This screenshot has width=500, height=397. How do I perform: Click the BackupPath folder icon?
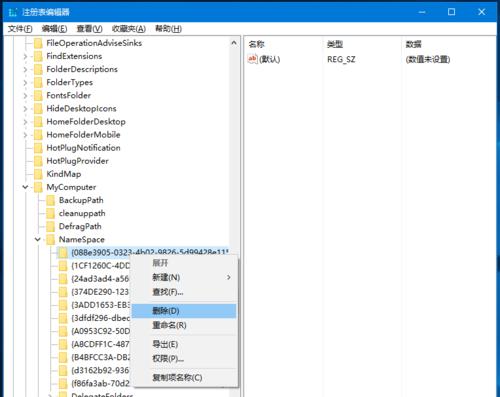tap(51, 200)
